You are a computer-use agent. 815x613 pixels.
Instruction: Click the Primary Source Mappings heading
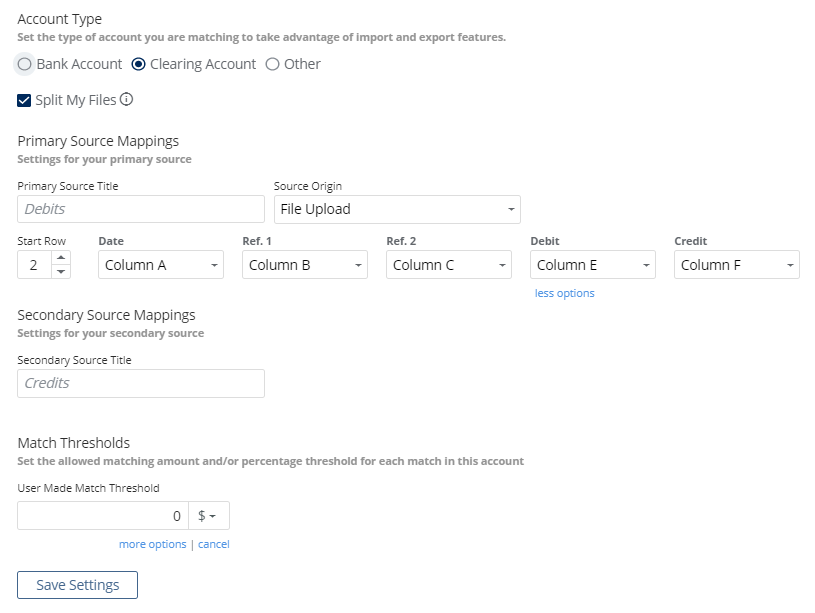[x=98, y=141]
